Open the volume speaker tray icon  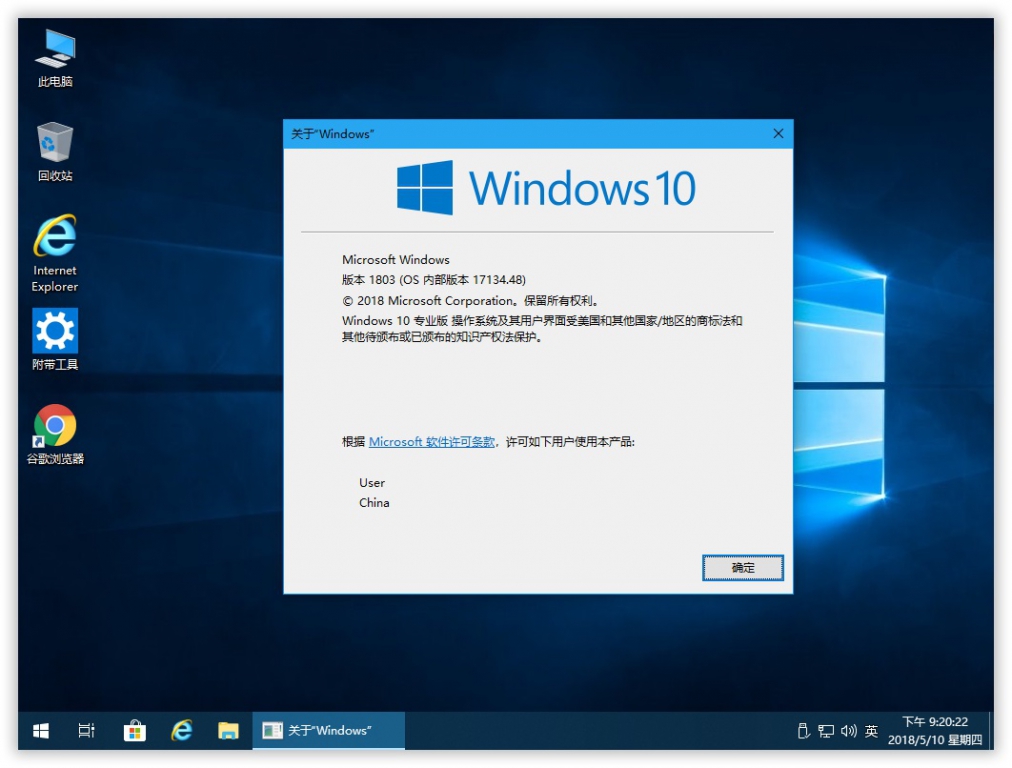[x=849, y=731]
